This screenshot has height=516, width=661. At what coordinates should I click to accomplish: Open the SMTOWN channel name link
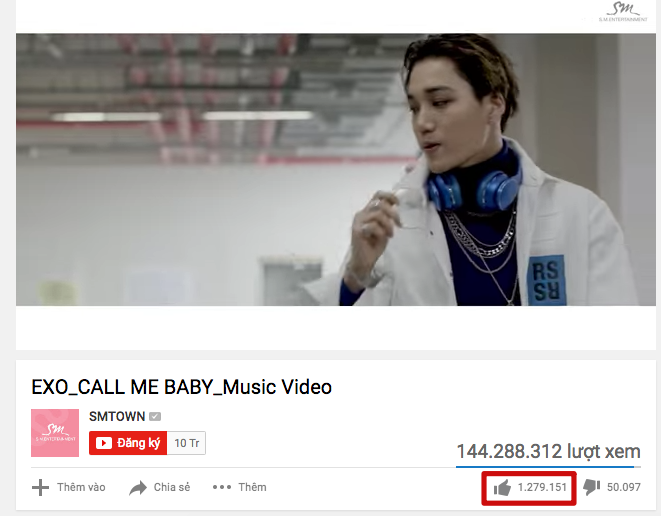click(x=117, y=417)
